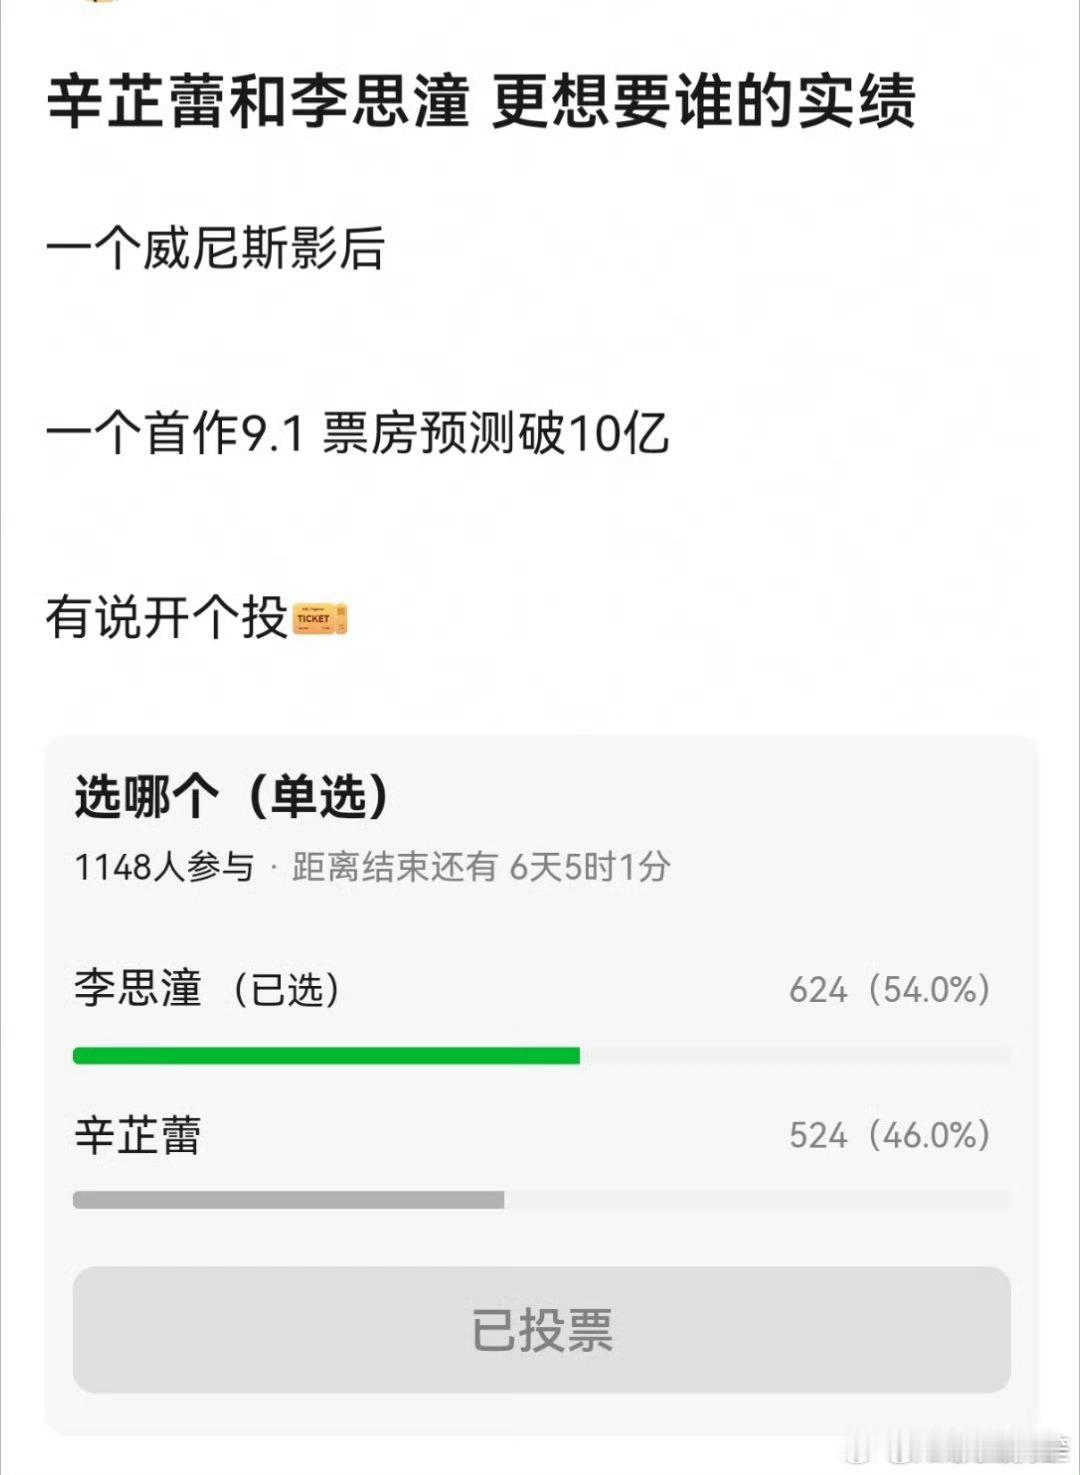Click the unfilled track of 李思潼's bar
Viewport: 1080px width, 1475px height.
795,1056
